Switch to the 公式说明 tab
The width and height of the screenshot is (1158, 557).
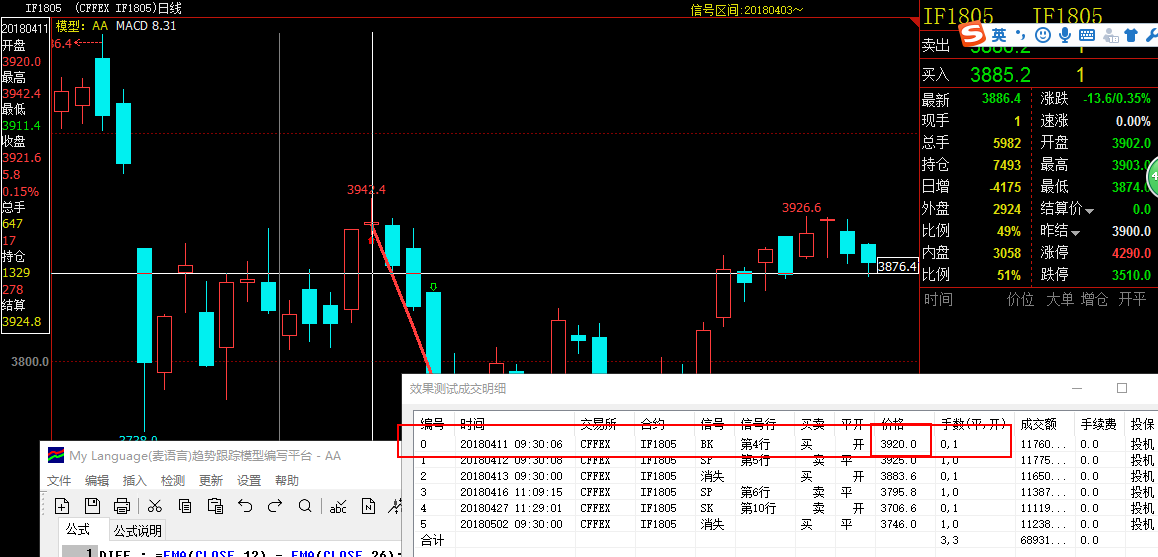pyautogui.click(x=137, y=530)
